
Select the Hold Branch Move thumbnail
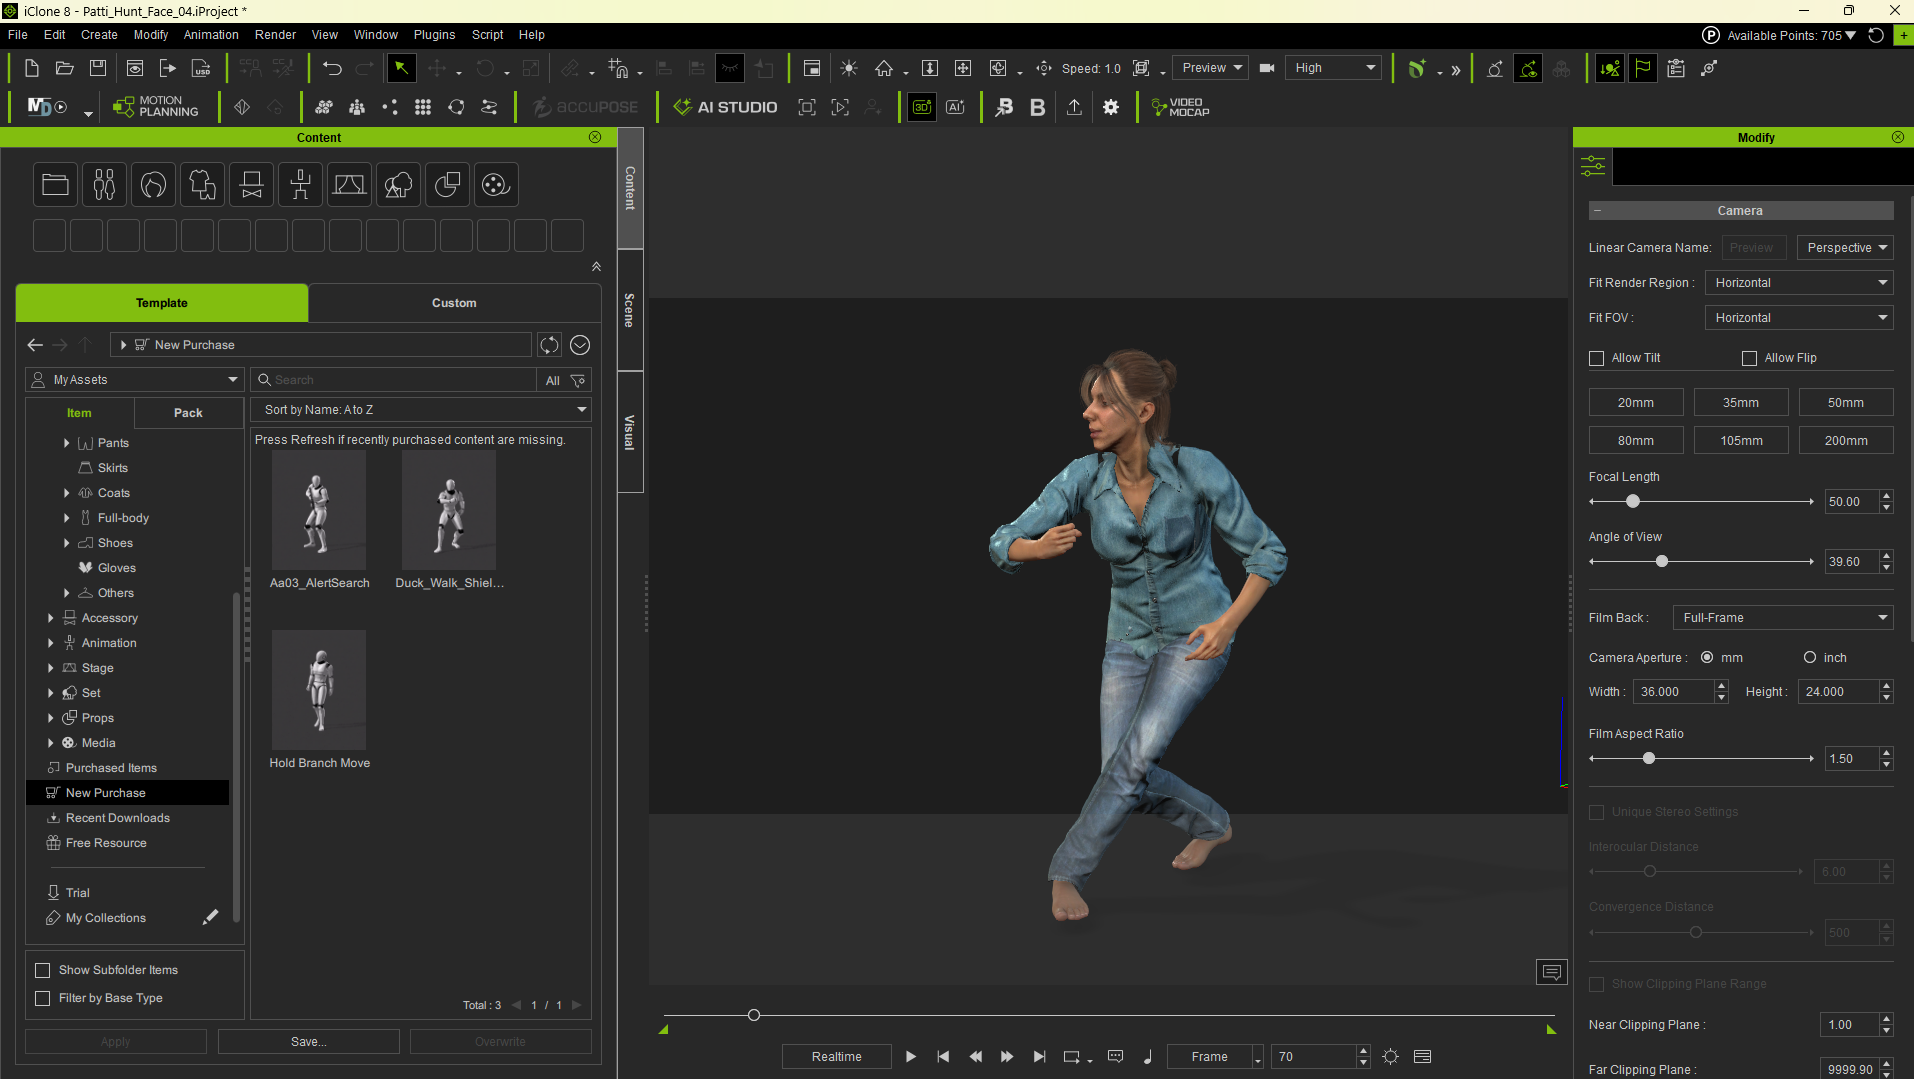(x=319, y=691)
